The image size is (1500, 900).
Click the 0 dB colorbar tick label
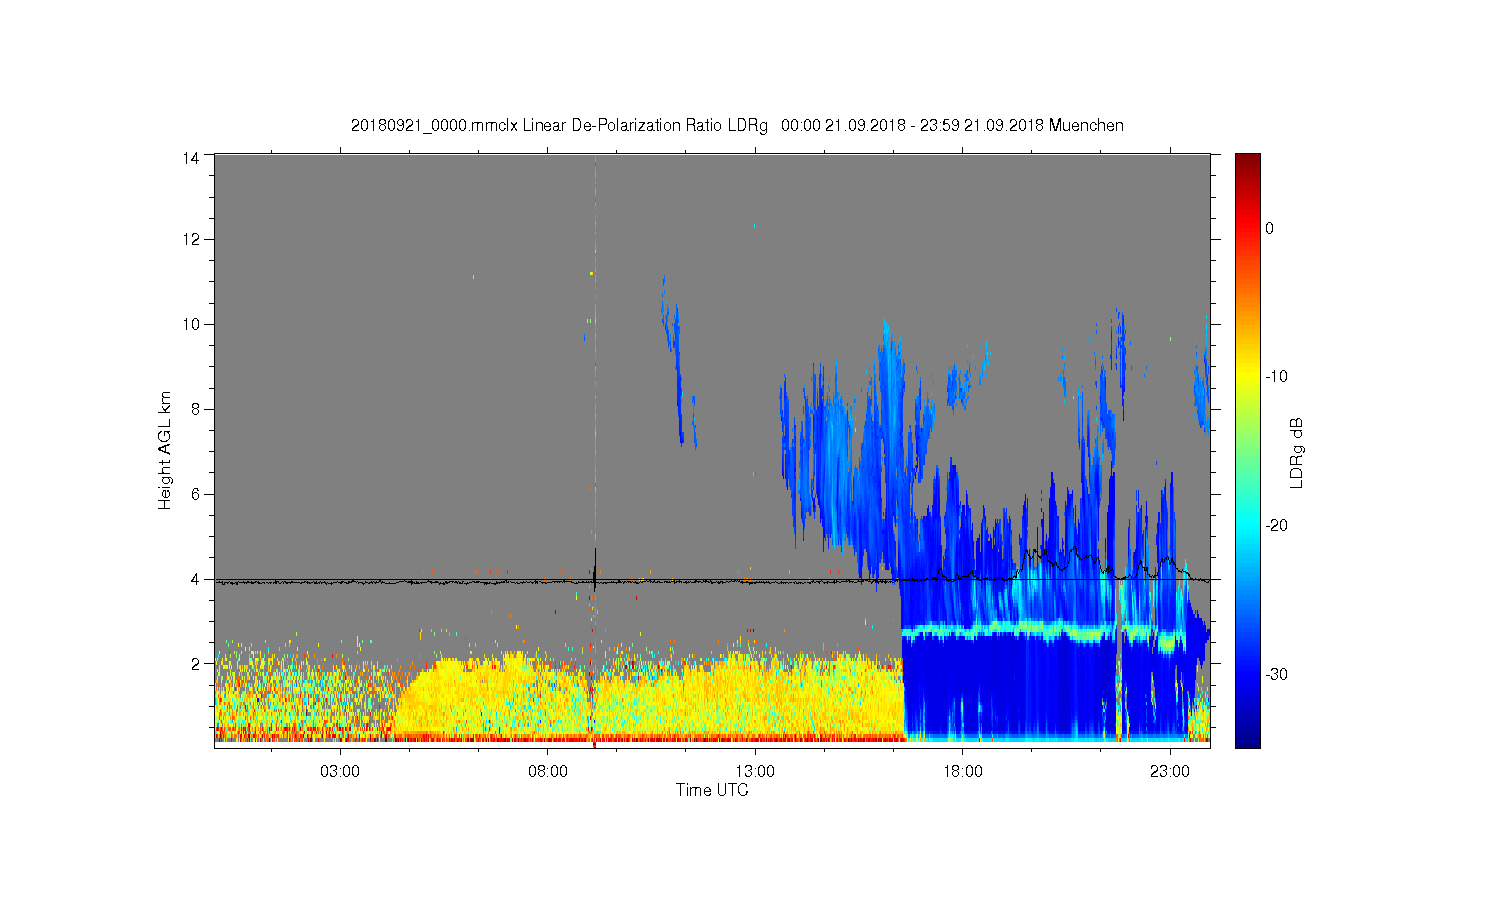click(1269, 228)
